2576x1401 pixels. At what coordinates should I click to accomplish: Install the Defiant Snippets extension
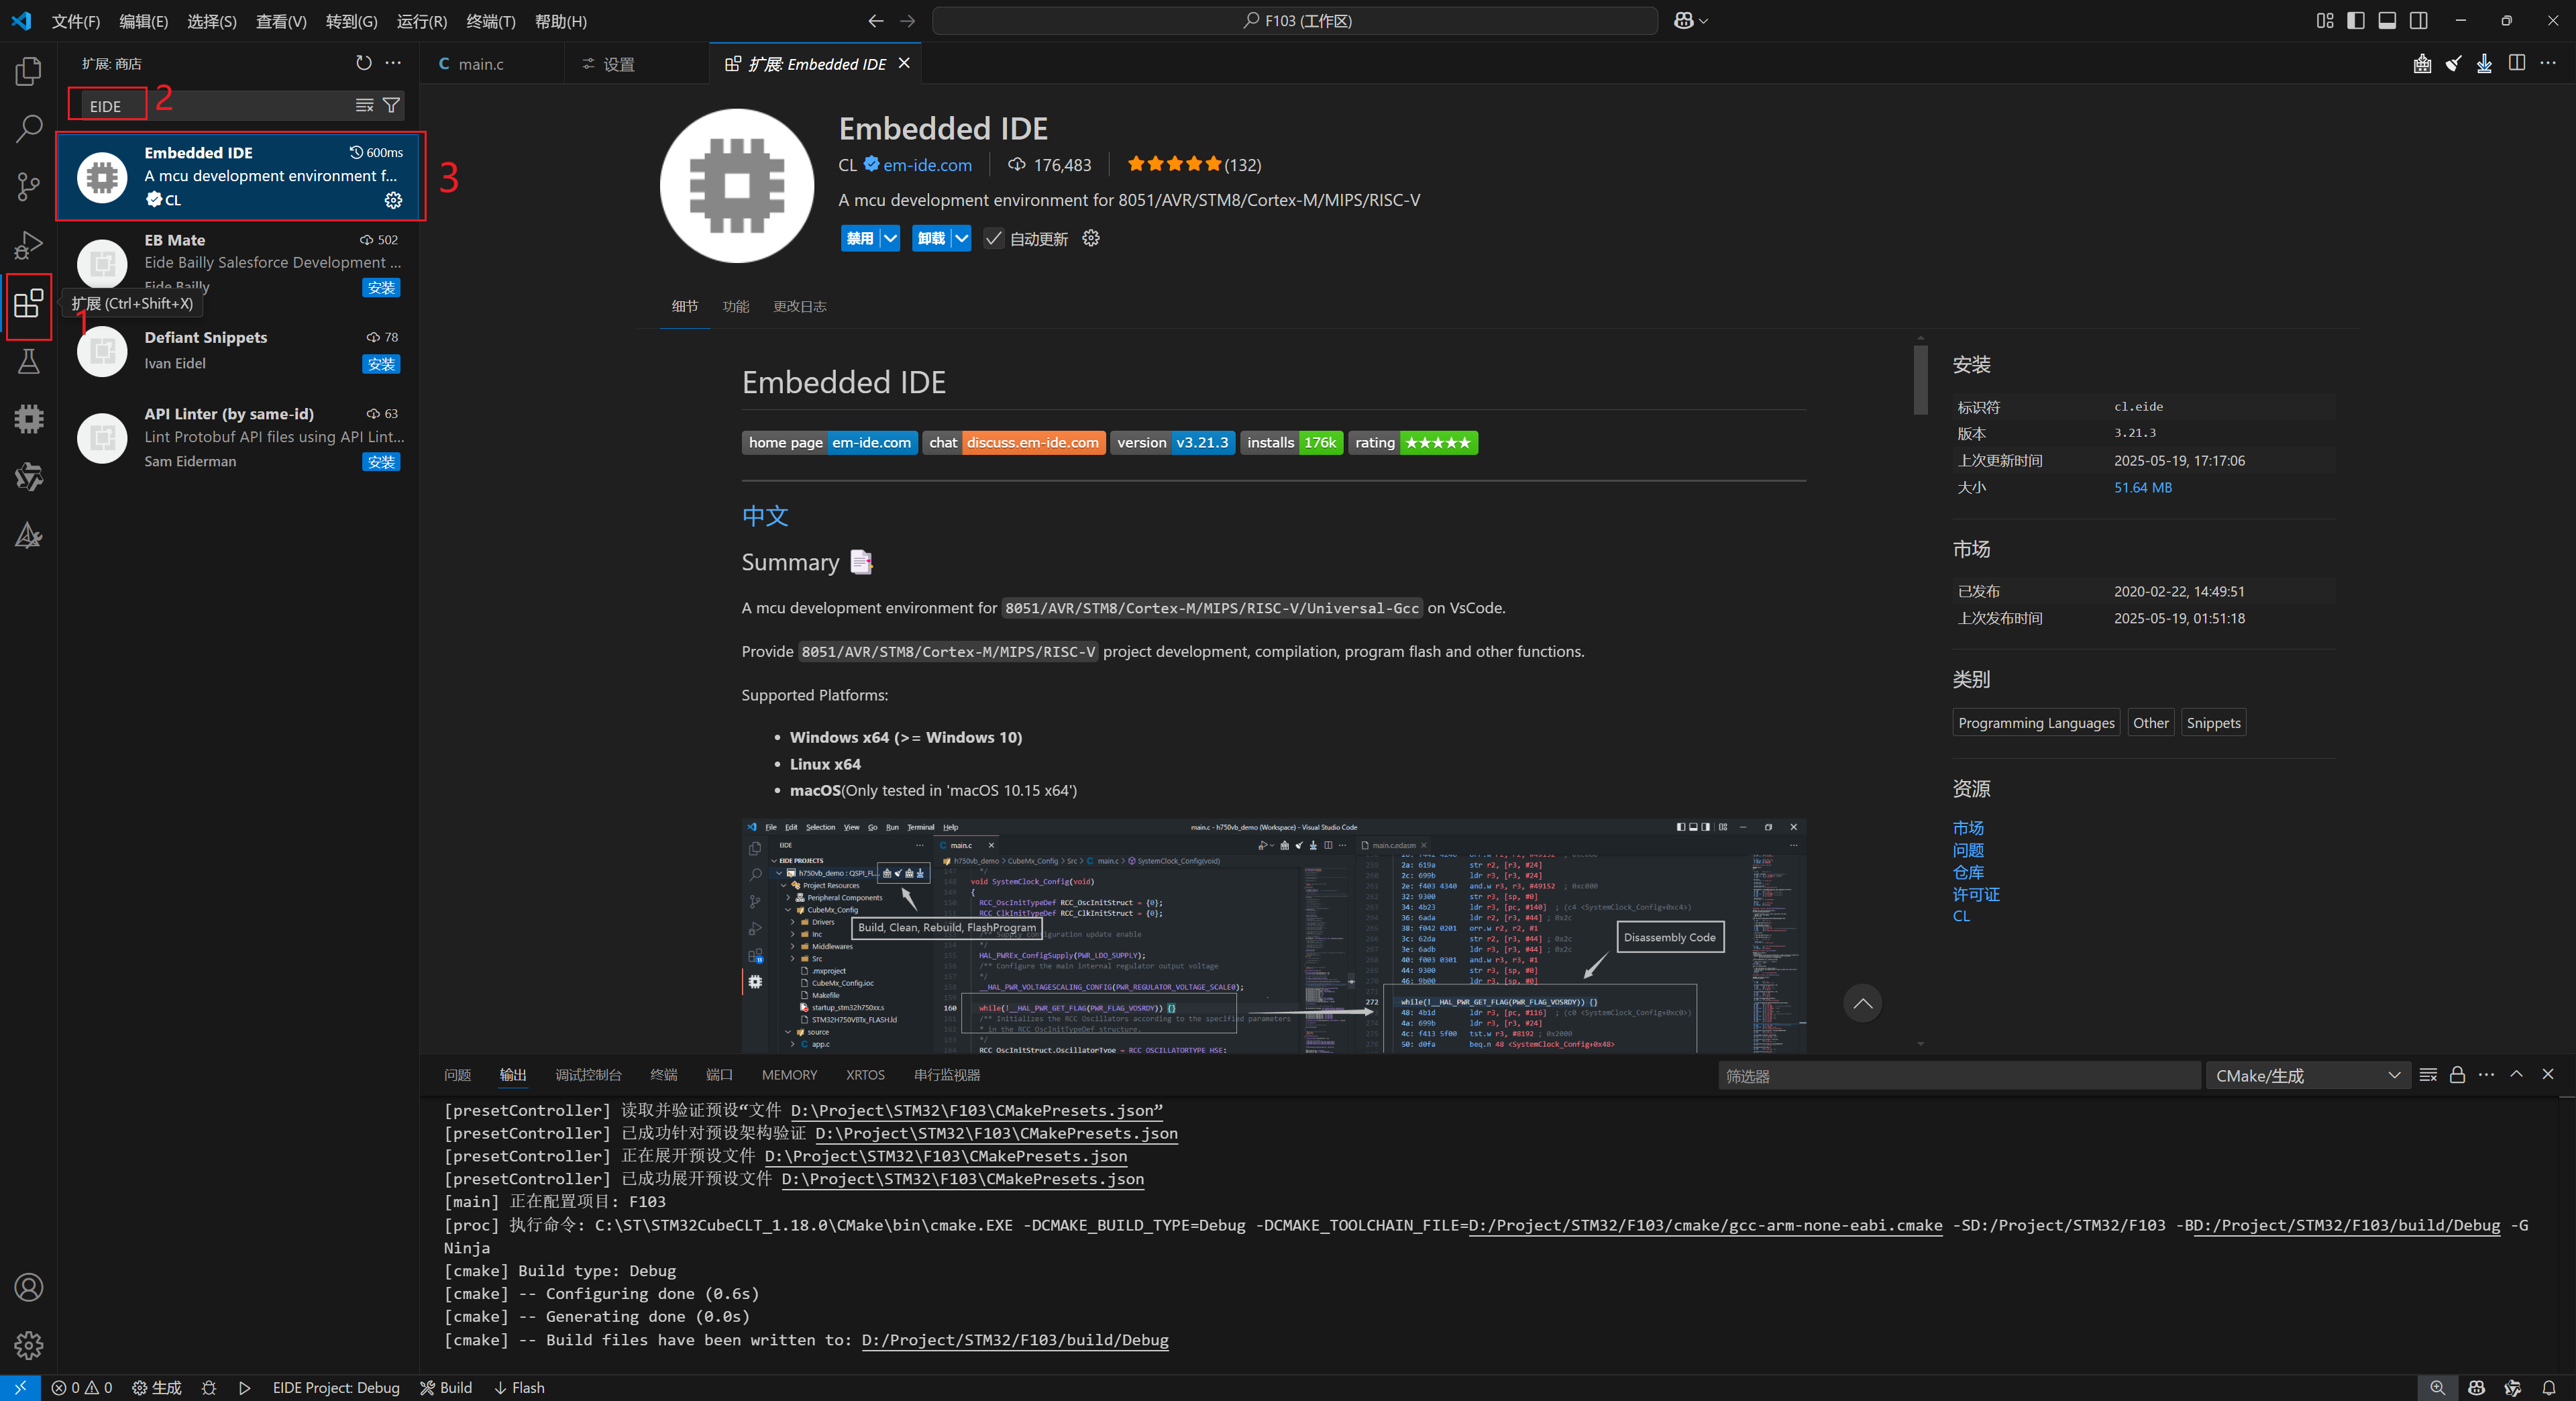point(381,364)
